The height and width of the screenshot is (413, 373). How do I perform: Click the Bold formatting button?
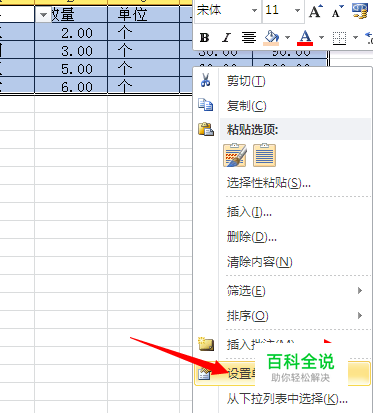tap(204, 38)
